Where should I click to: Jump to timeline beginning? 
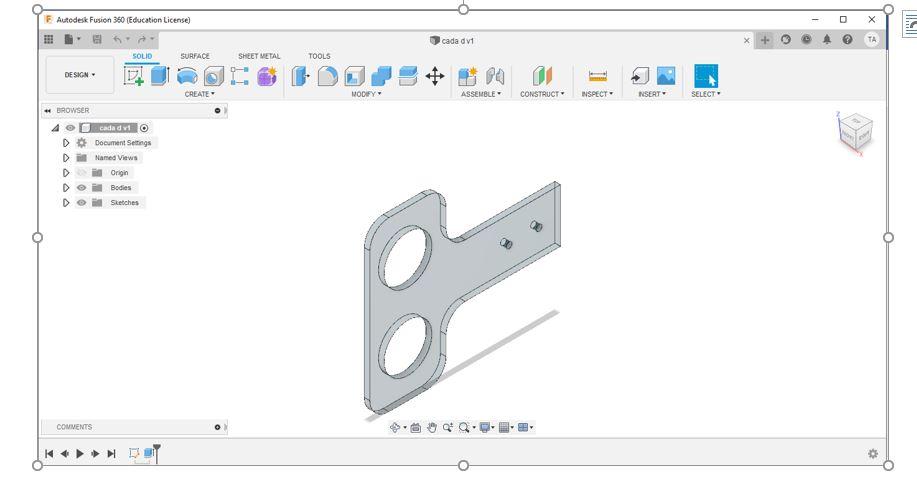click(49, 454)
